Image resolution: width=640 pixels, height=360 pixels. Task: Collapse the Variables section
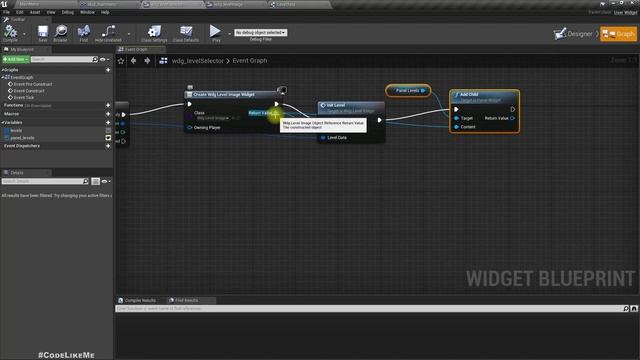click(x=3, y=122)
